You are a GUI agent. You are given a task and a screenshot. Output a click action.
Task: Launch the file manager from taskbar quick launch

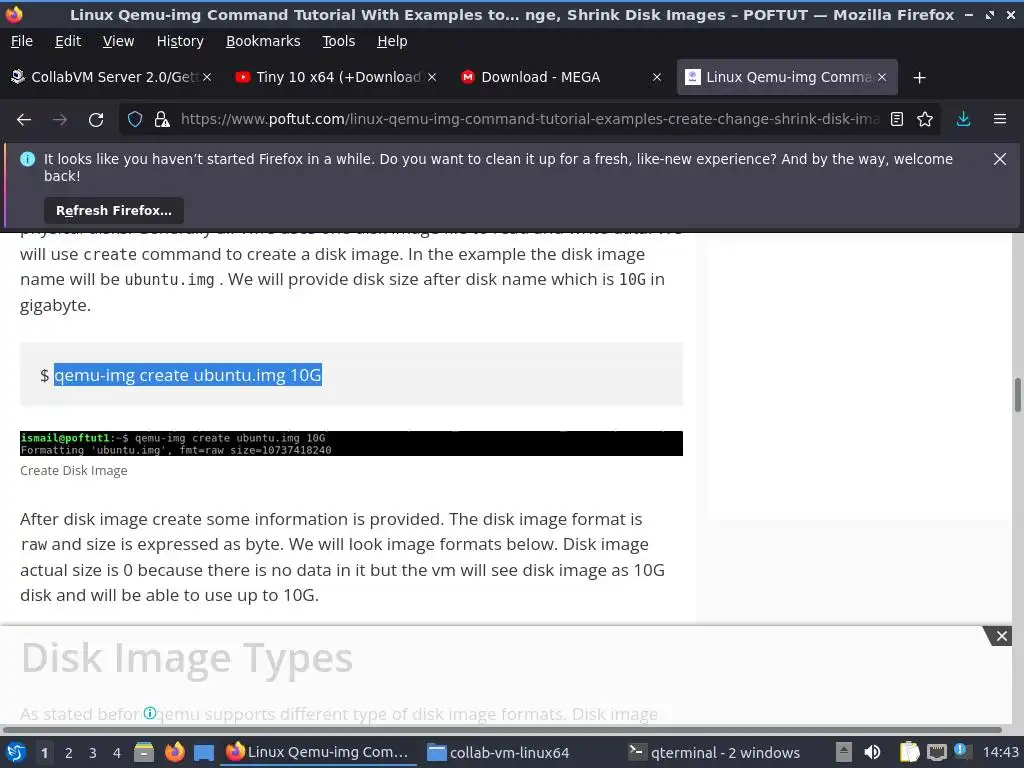[x=144, y=752]
